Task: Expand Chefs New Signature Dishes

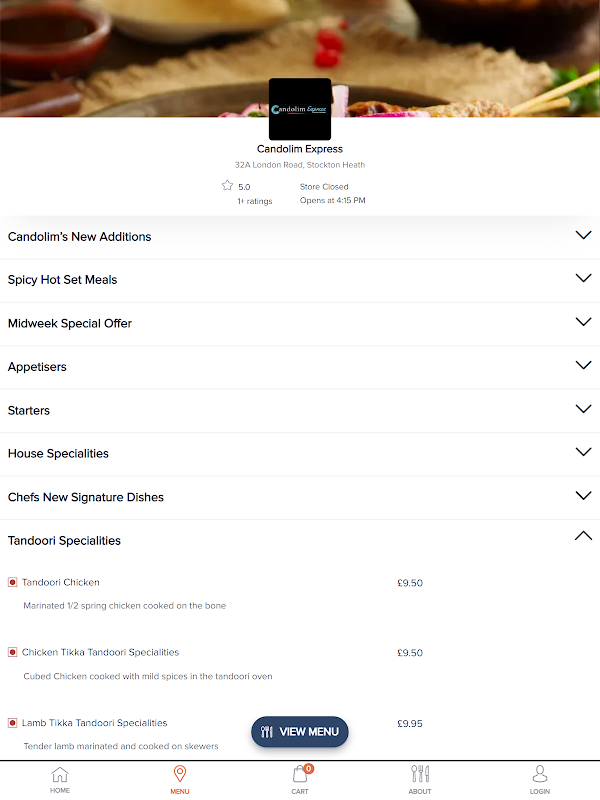Action: click(300, 497)
